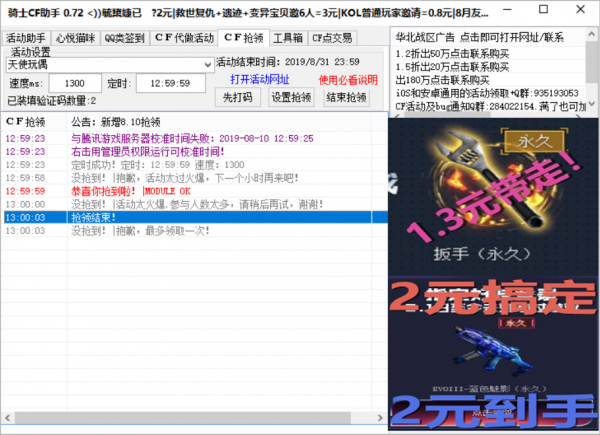This screenshot has height=435, width=600.
Task: Click the 公告: 新增8.10抢领 column header
Action: point(218,122)
